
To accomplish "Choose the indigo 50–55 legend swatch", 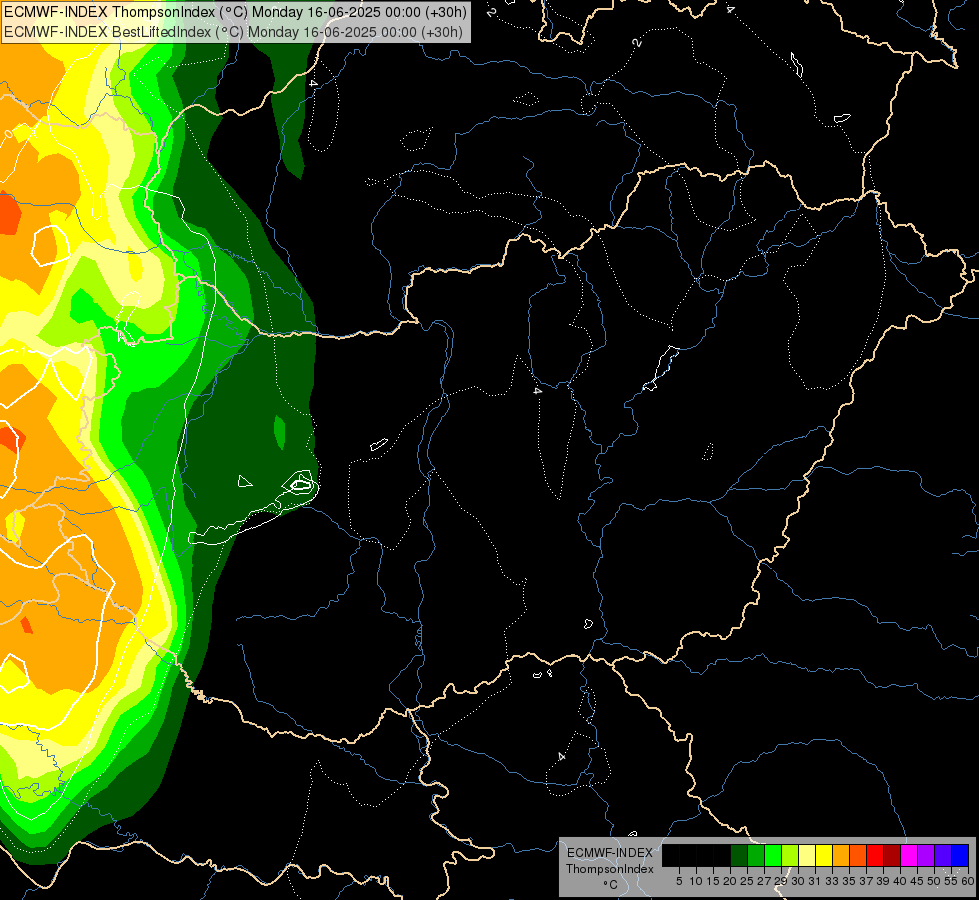I will [x=943, y=855].
